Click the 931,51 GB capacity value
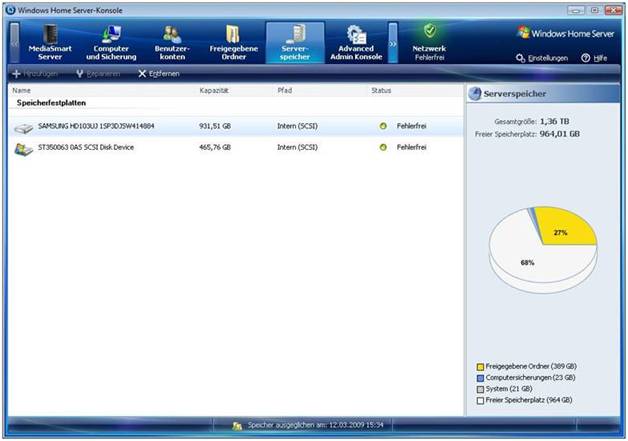 (215, 126)
